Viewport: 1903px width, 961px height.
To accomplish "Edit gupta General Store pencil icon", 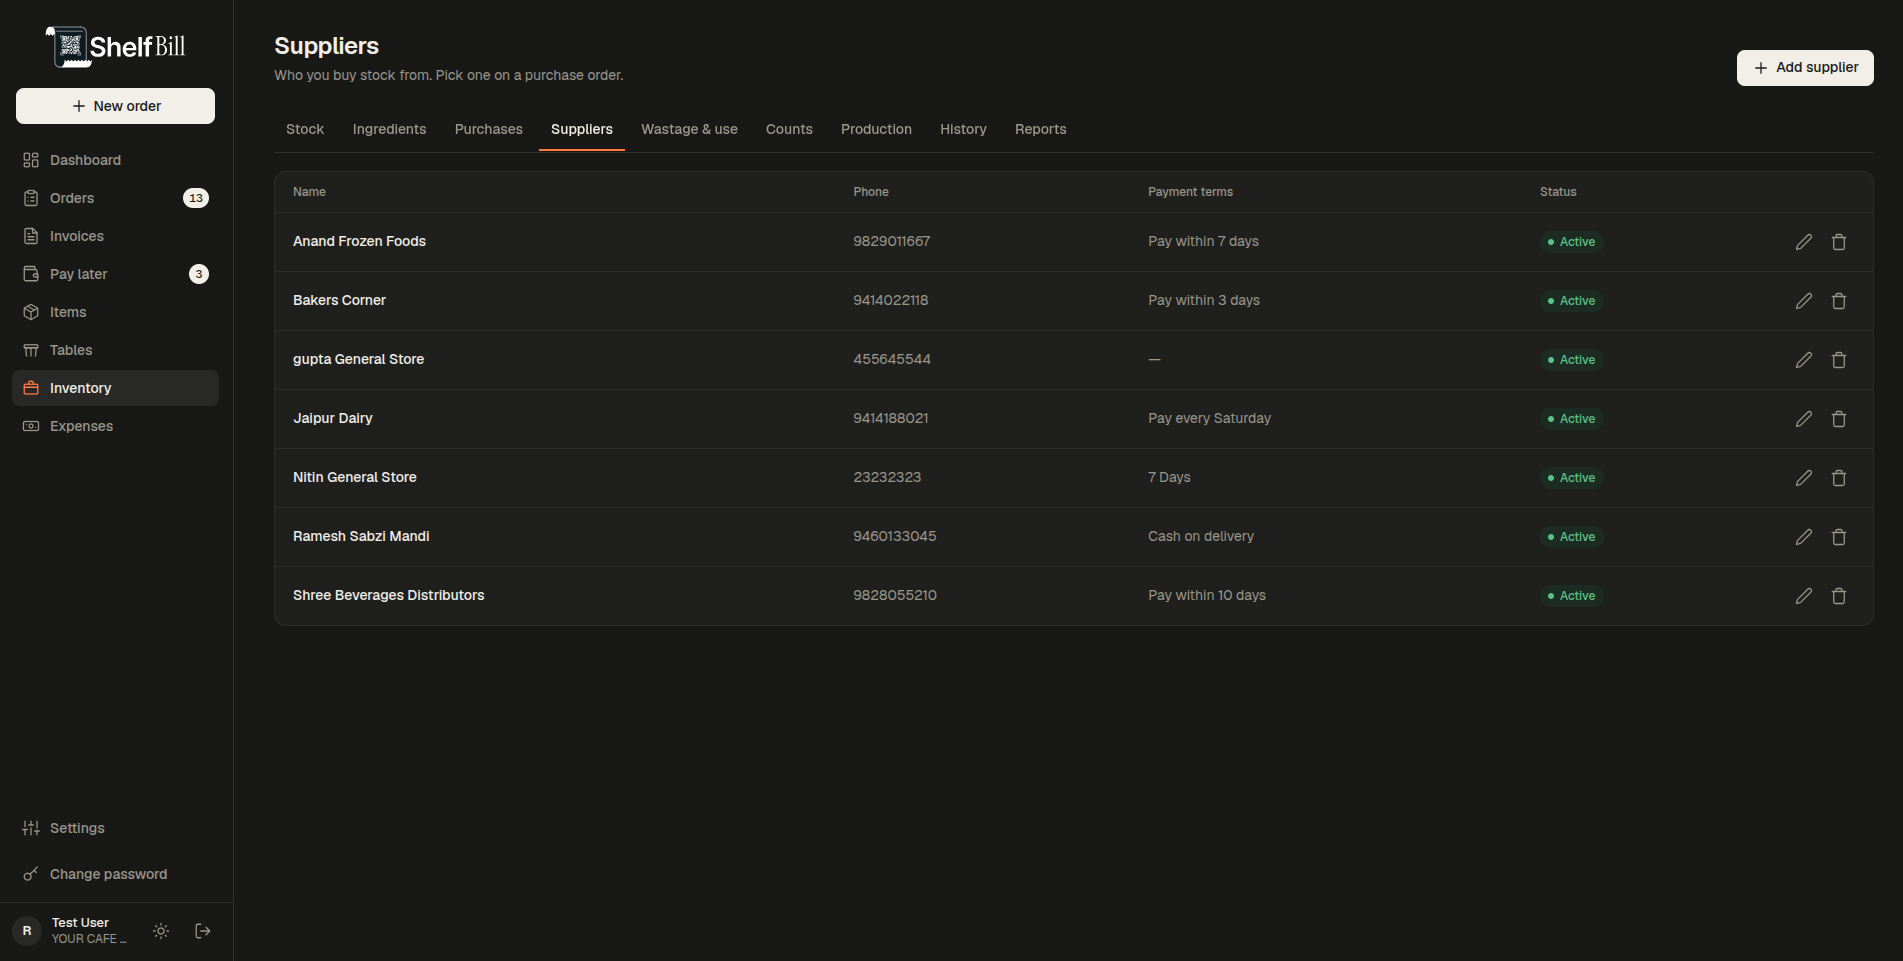I will 1803,360.
